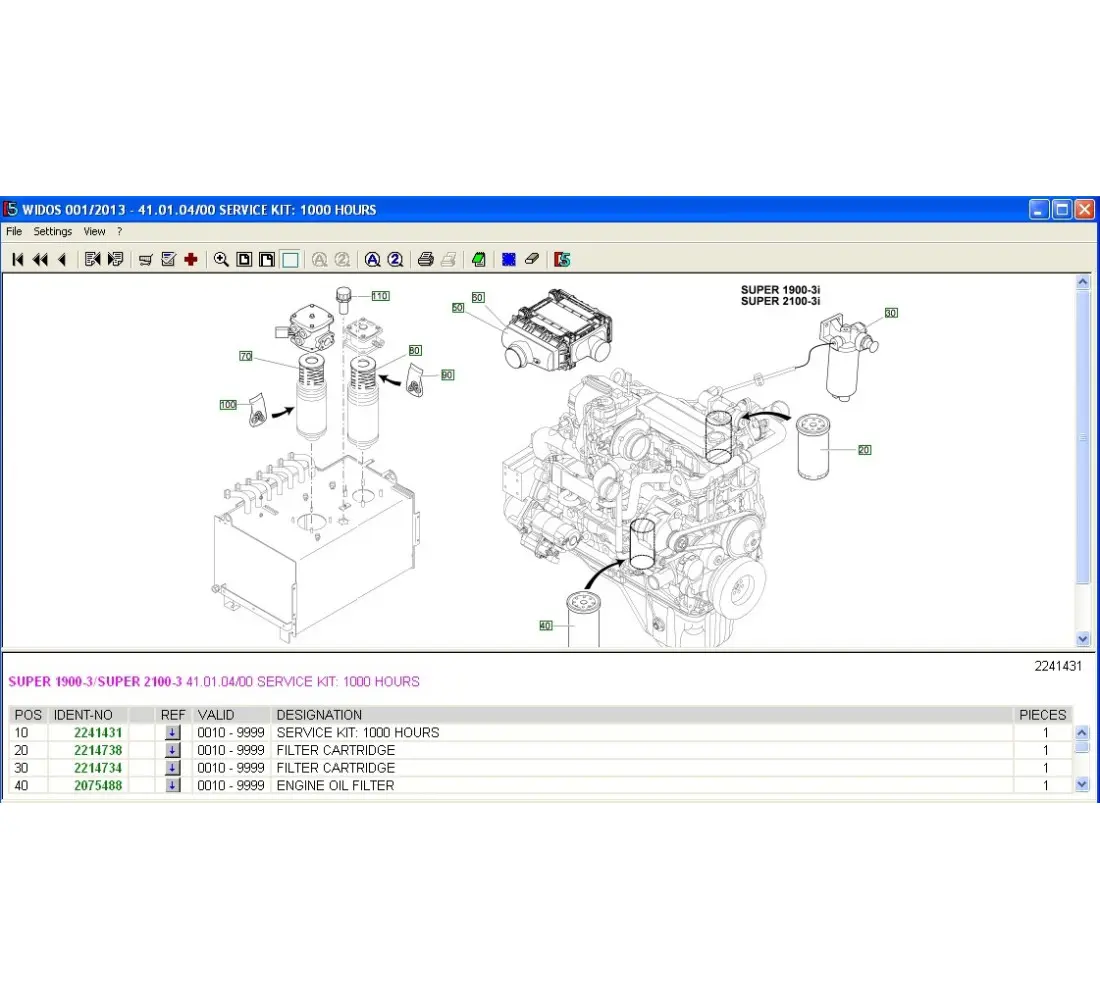The image size is (1100, 1000).
Task: Open the File menu
Action: tap(14, 232)
